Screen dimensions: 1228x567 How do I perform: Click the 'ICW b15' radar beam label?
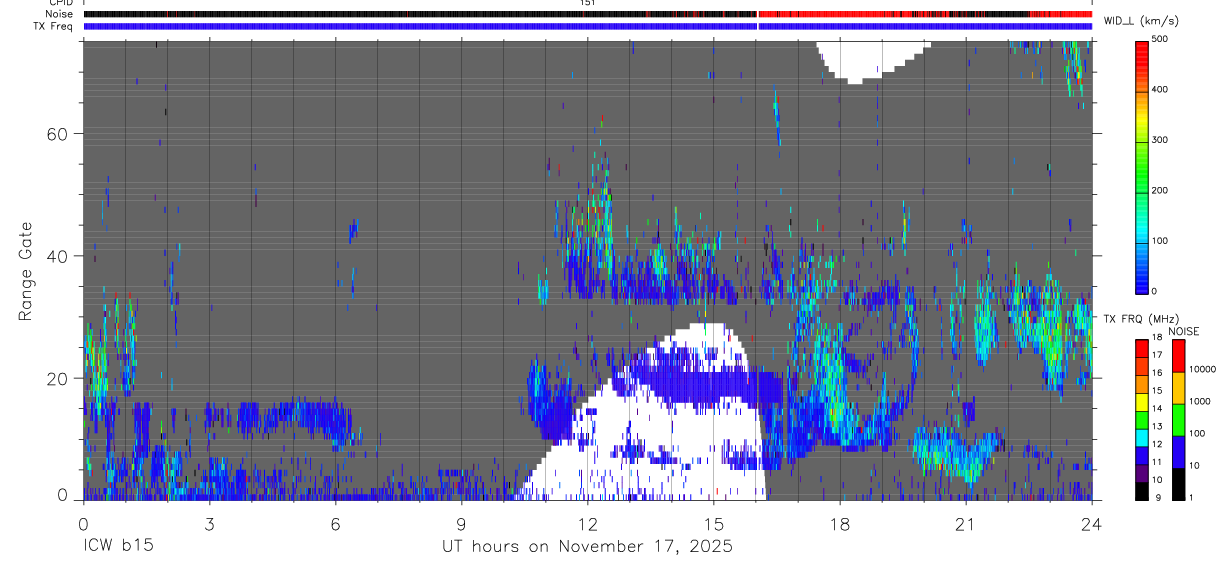point(117,547)
